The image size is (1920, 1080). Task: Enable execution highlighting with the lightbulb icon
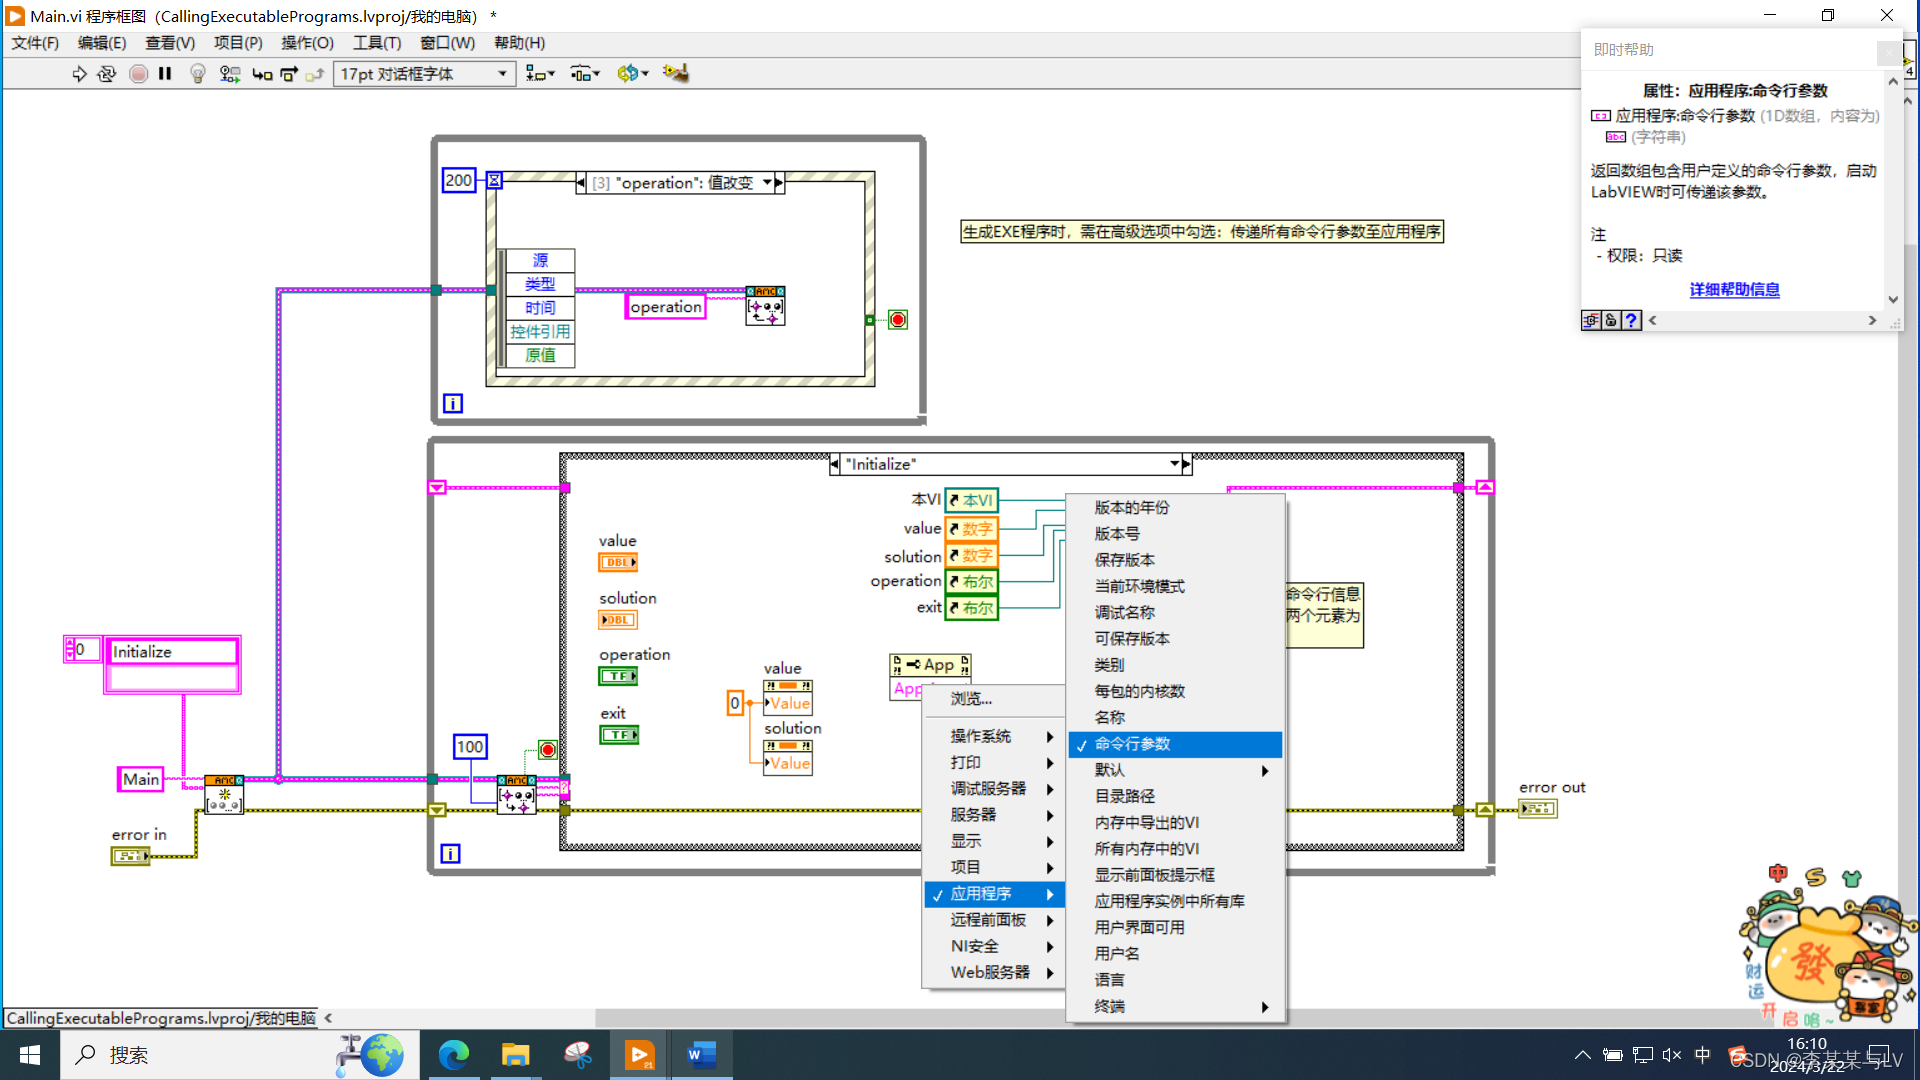tap(198, 73)
